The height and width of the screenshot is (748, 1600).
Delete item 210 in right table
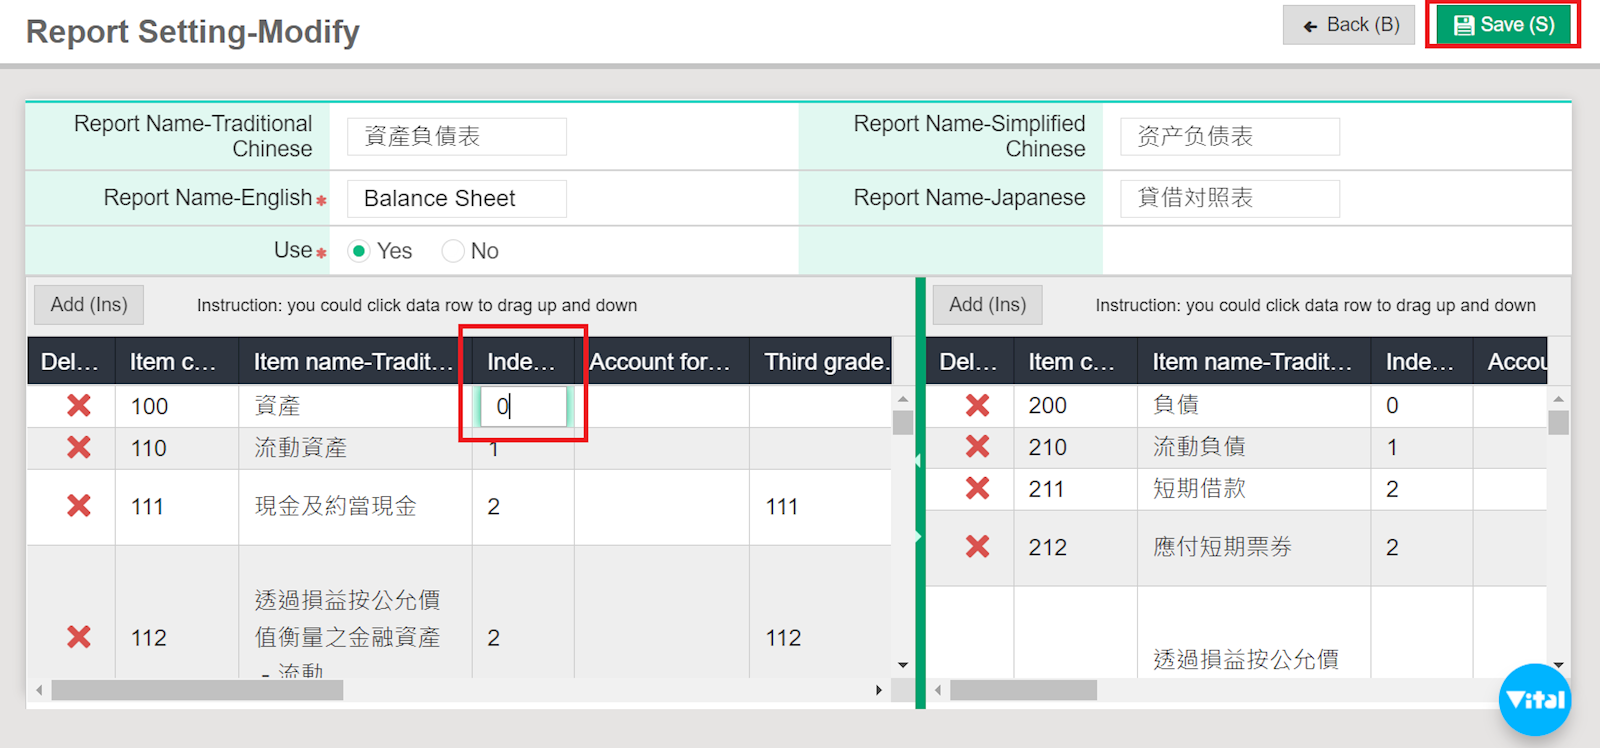977,447
